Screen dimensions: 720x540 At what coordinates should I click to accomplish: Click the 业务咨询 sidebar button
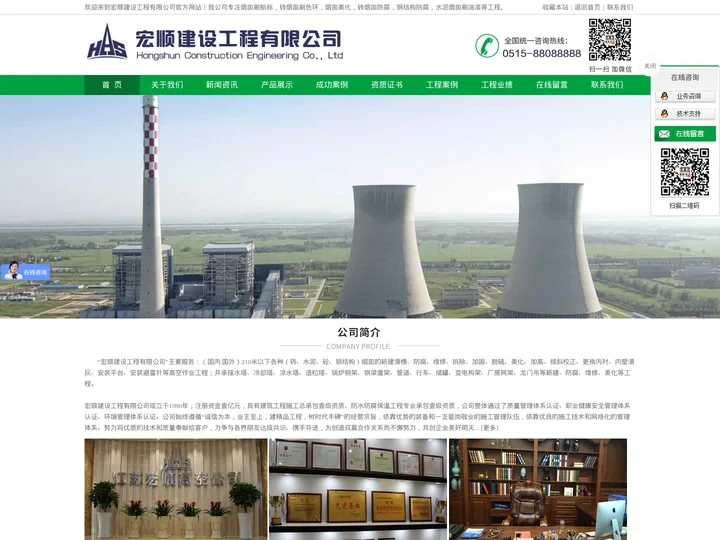685,96
